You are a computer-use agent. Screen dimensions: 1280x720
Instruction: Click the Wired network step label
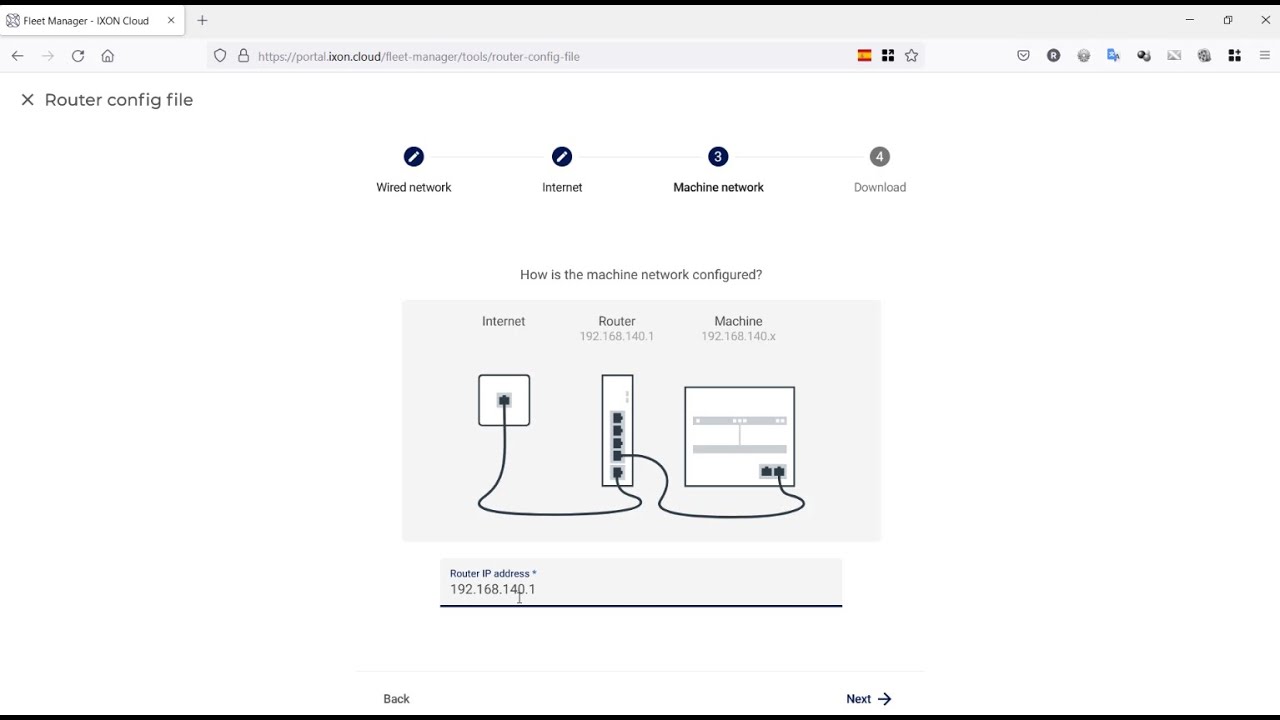click(x=414, y=187)
